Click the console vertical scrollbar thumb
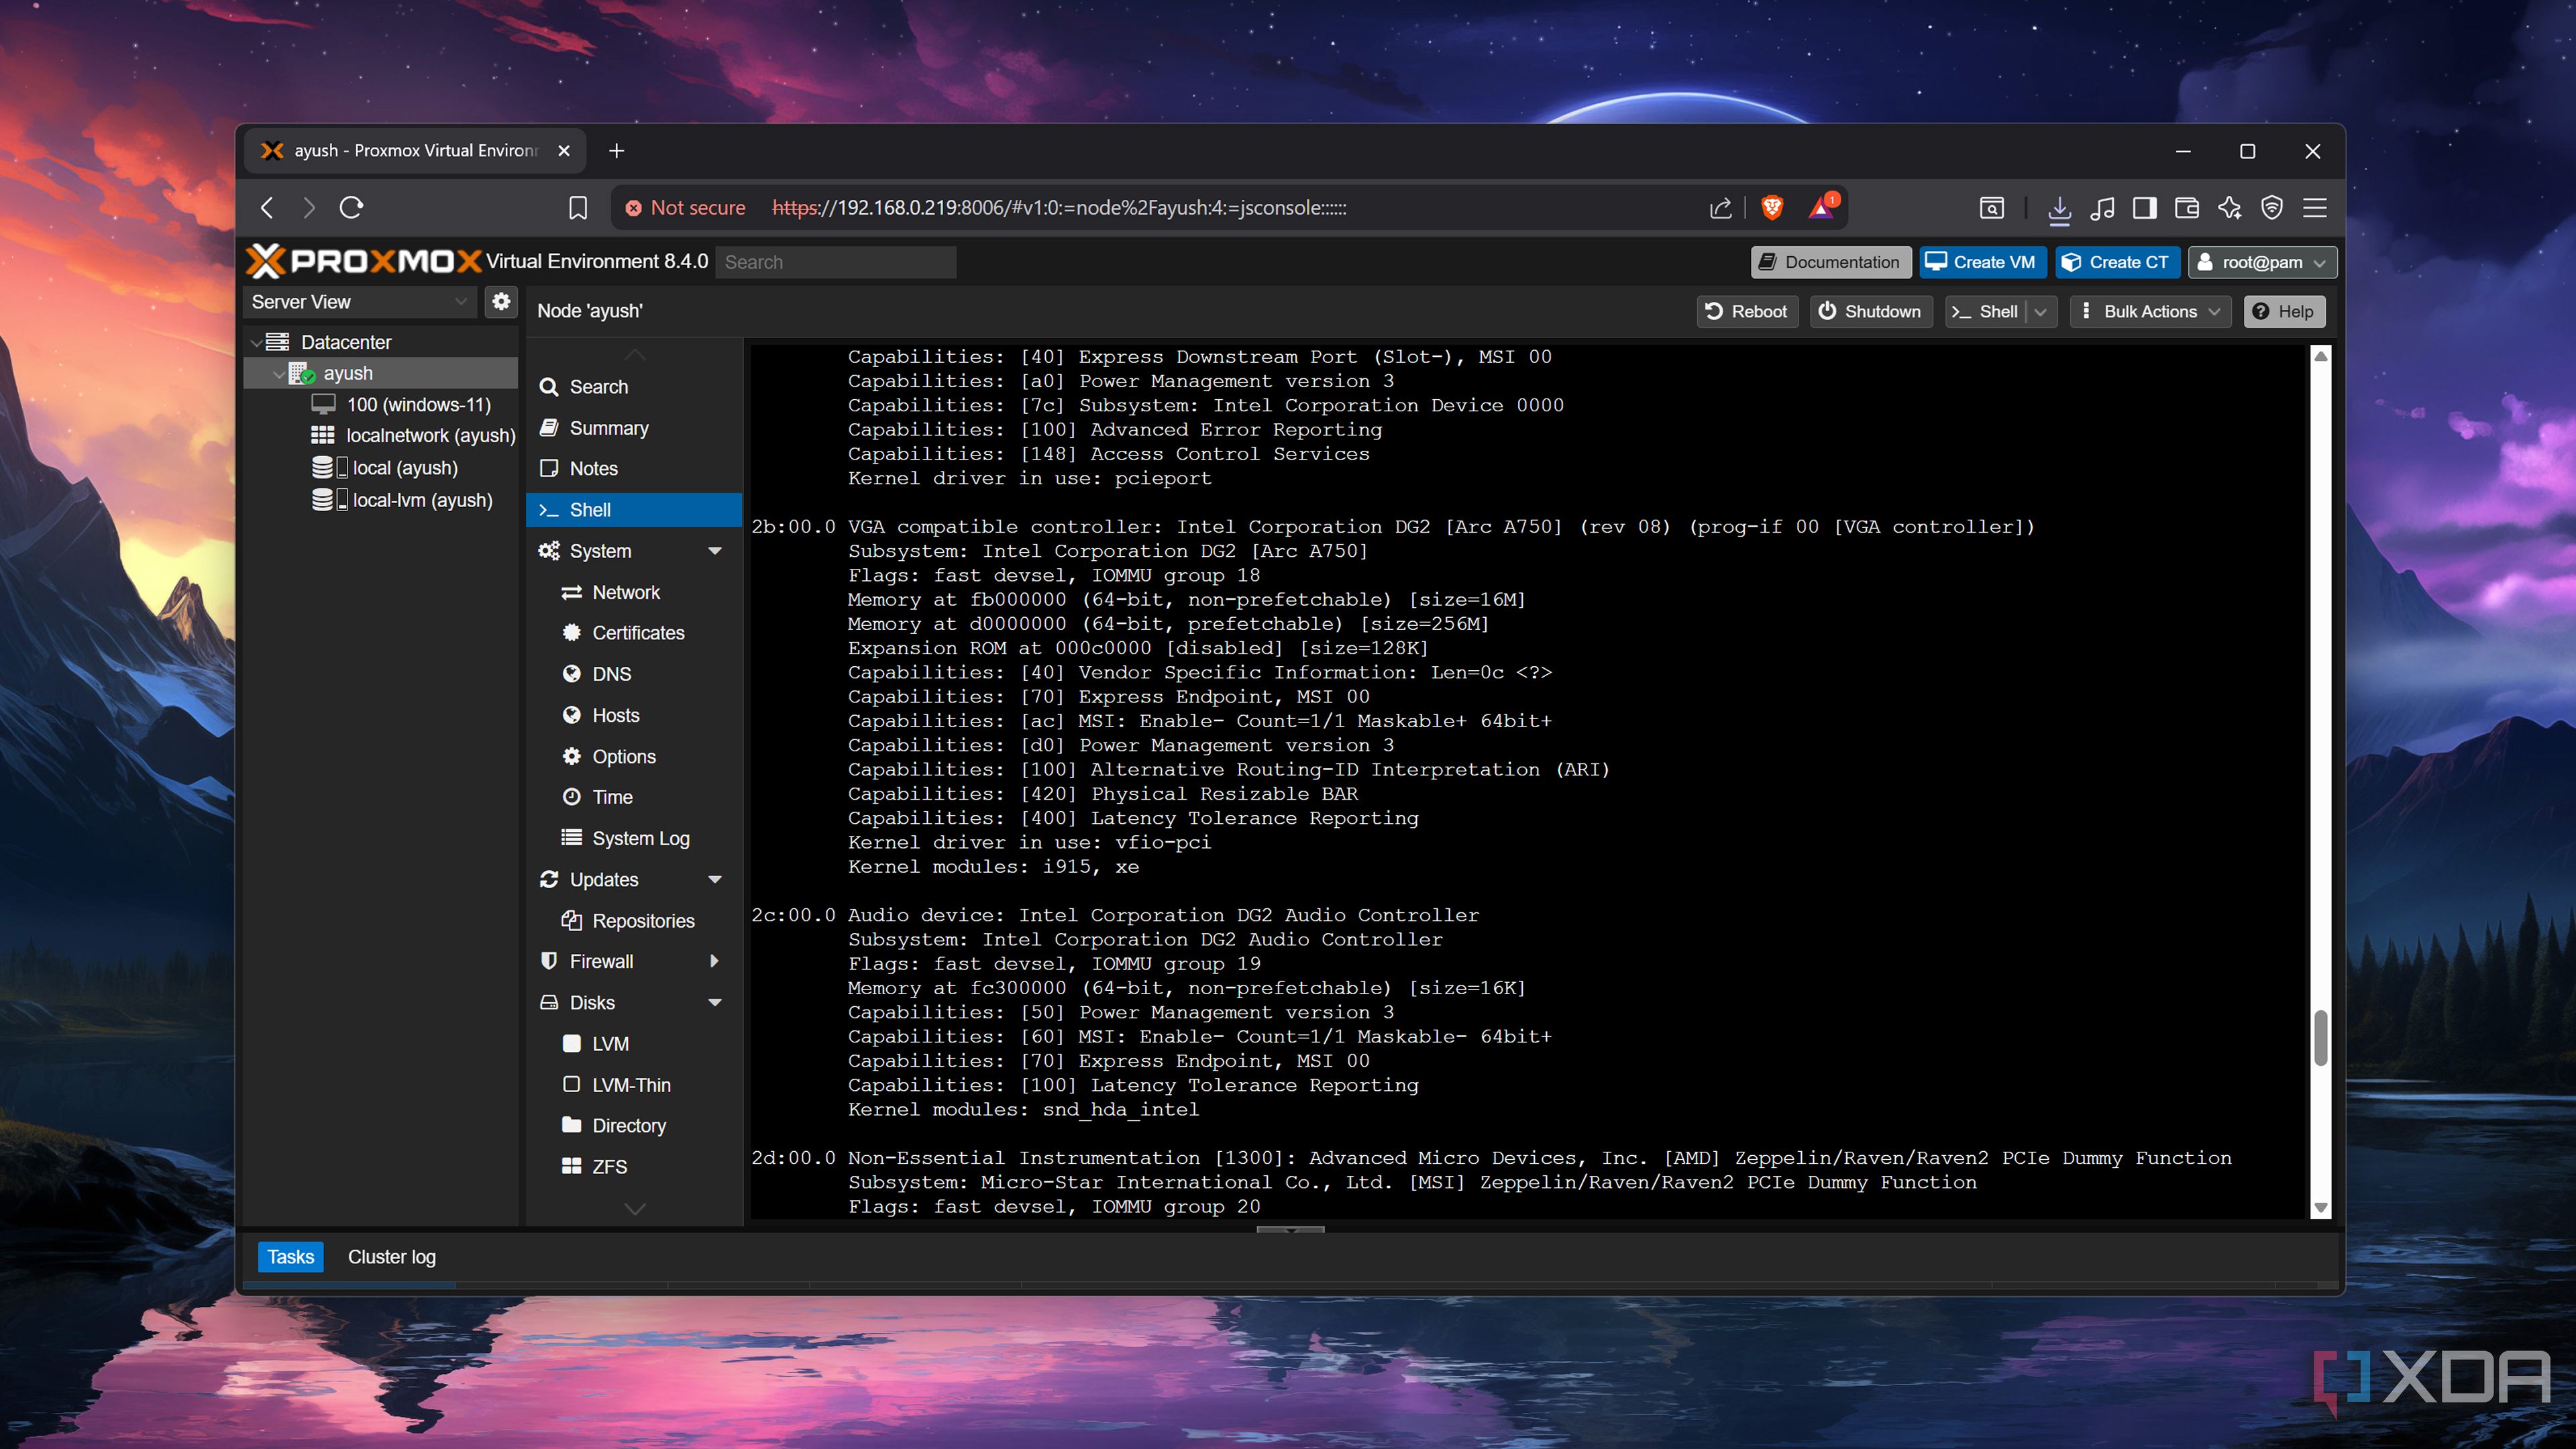The width and height of the screenshot is (2576, 1449). coord(2321,1037)
